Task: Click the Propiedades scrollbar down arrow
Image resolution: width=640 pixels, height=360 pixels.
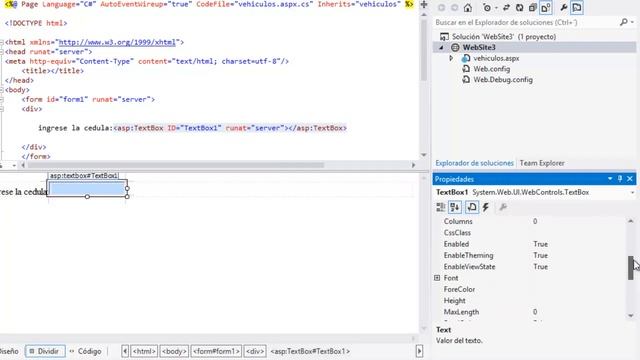Action: (631, 316)
